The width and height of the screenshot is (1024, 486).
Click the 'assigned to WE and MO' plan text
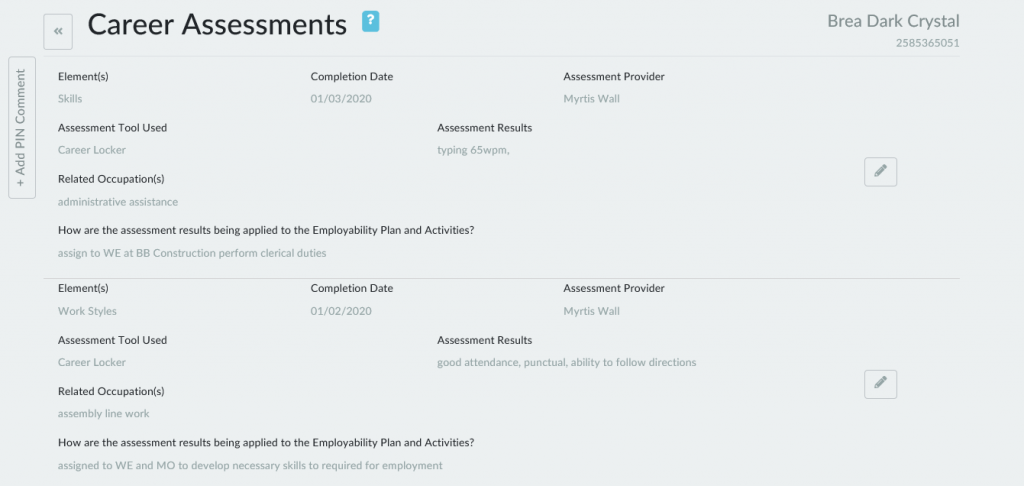pos(250,465)
